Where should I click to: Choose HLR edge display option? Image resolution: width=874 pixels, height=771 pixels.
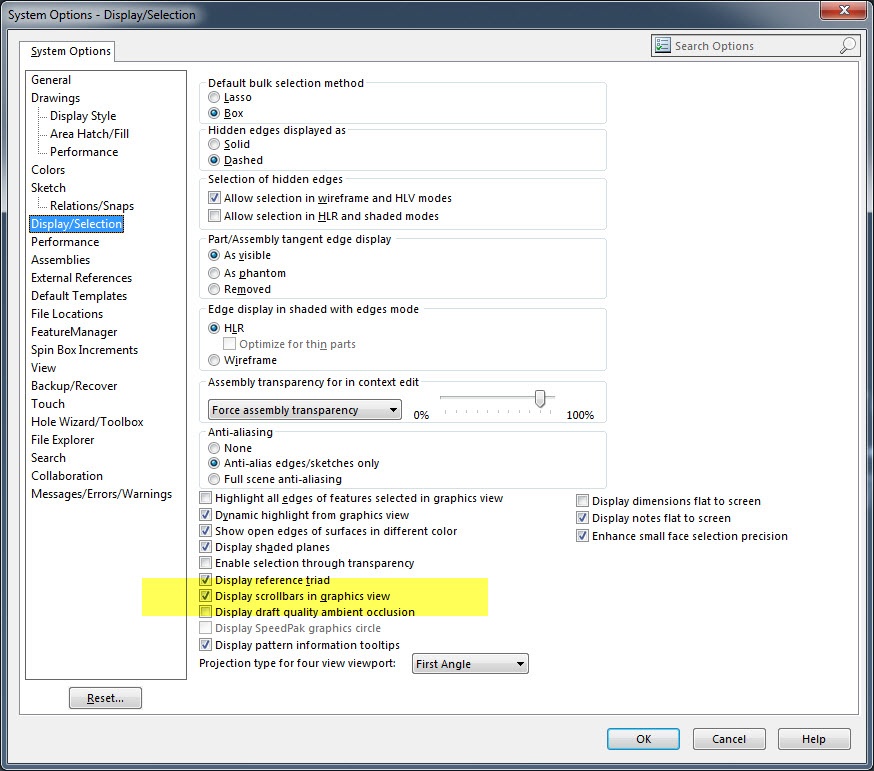pyautogui.click(x=214, y=328)
